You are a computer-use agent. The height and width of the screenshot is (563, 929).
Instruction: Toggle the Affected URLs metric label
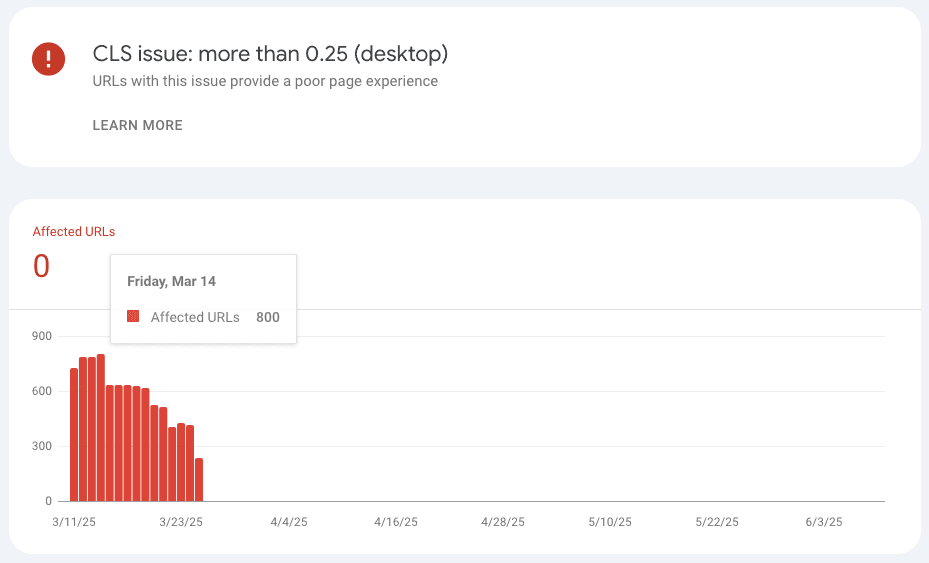tap(74, 231)
